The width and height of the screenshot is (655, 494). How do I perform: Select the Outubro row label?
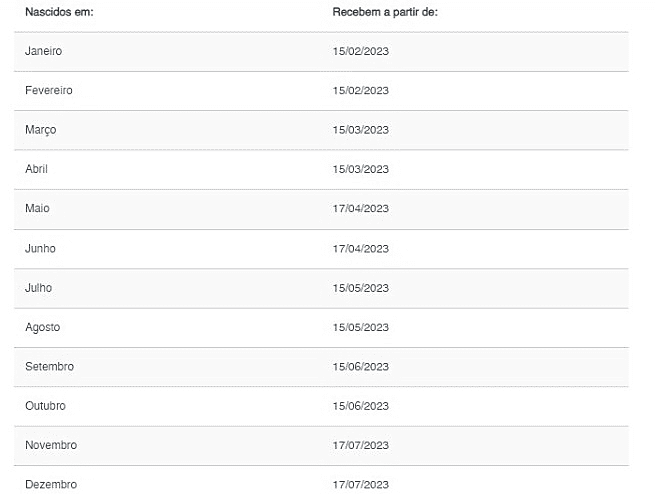coord(45,406)
